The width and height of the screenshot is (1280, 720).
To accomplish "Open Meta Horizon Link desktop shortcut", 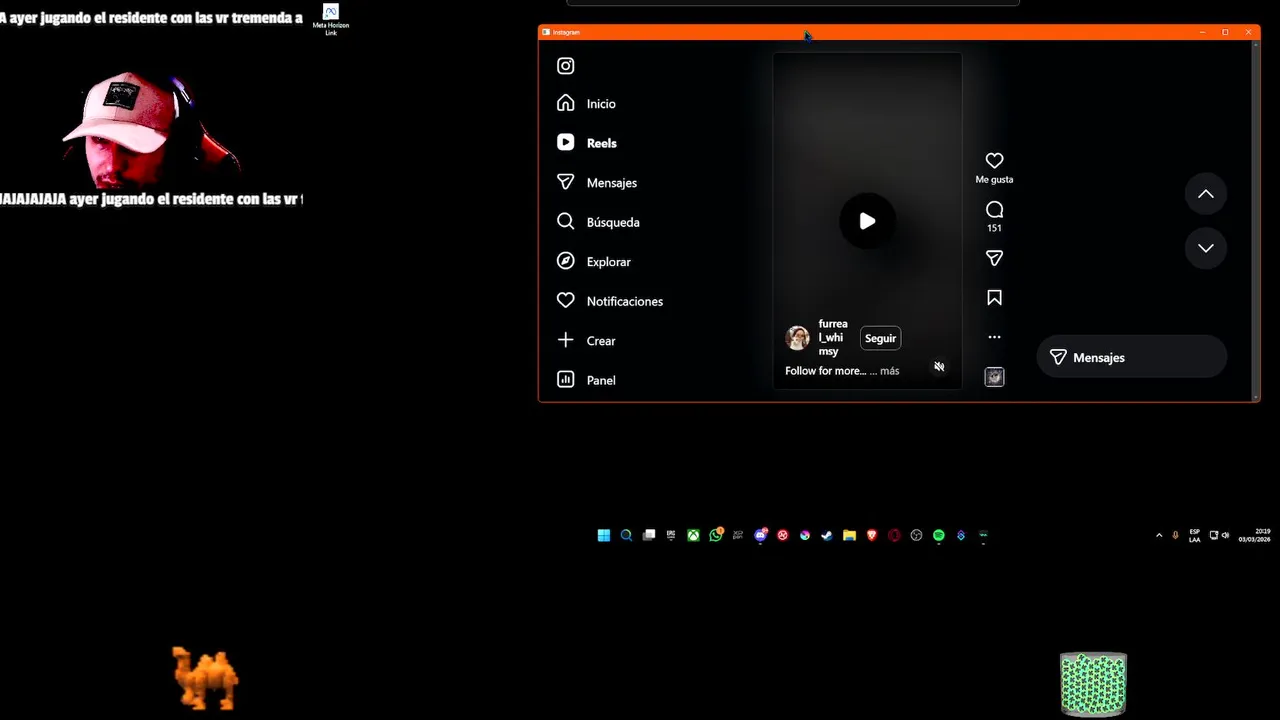I will [331, 20].
